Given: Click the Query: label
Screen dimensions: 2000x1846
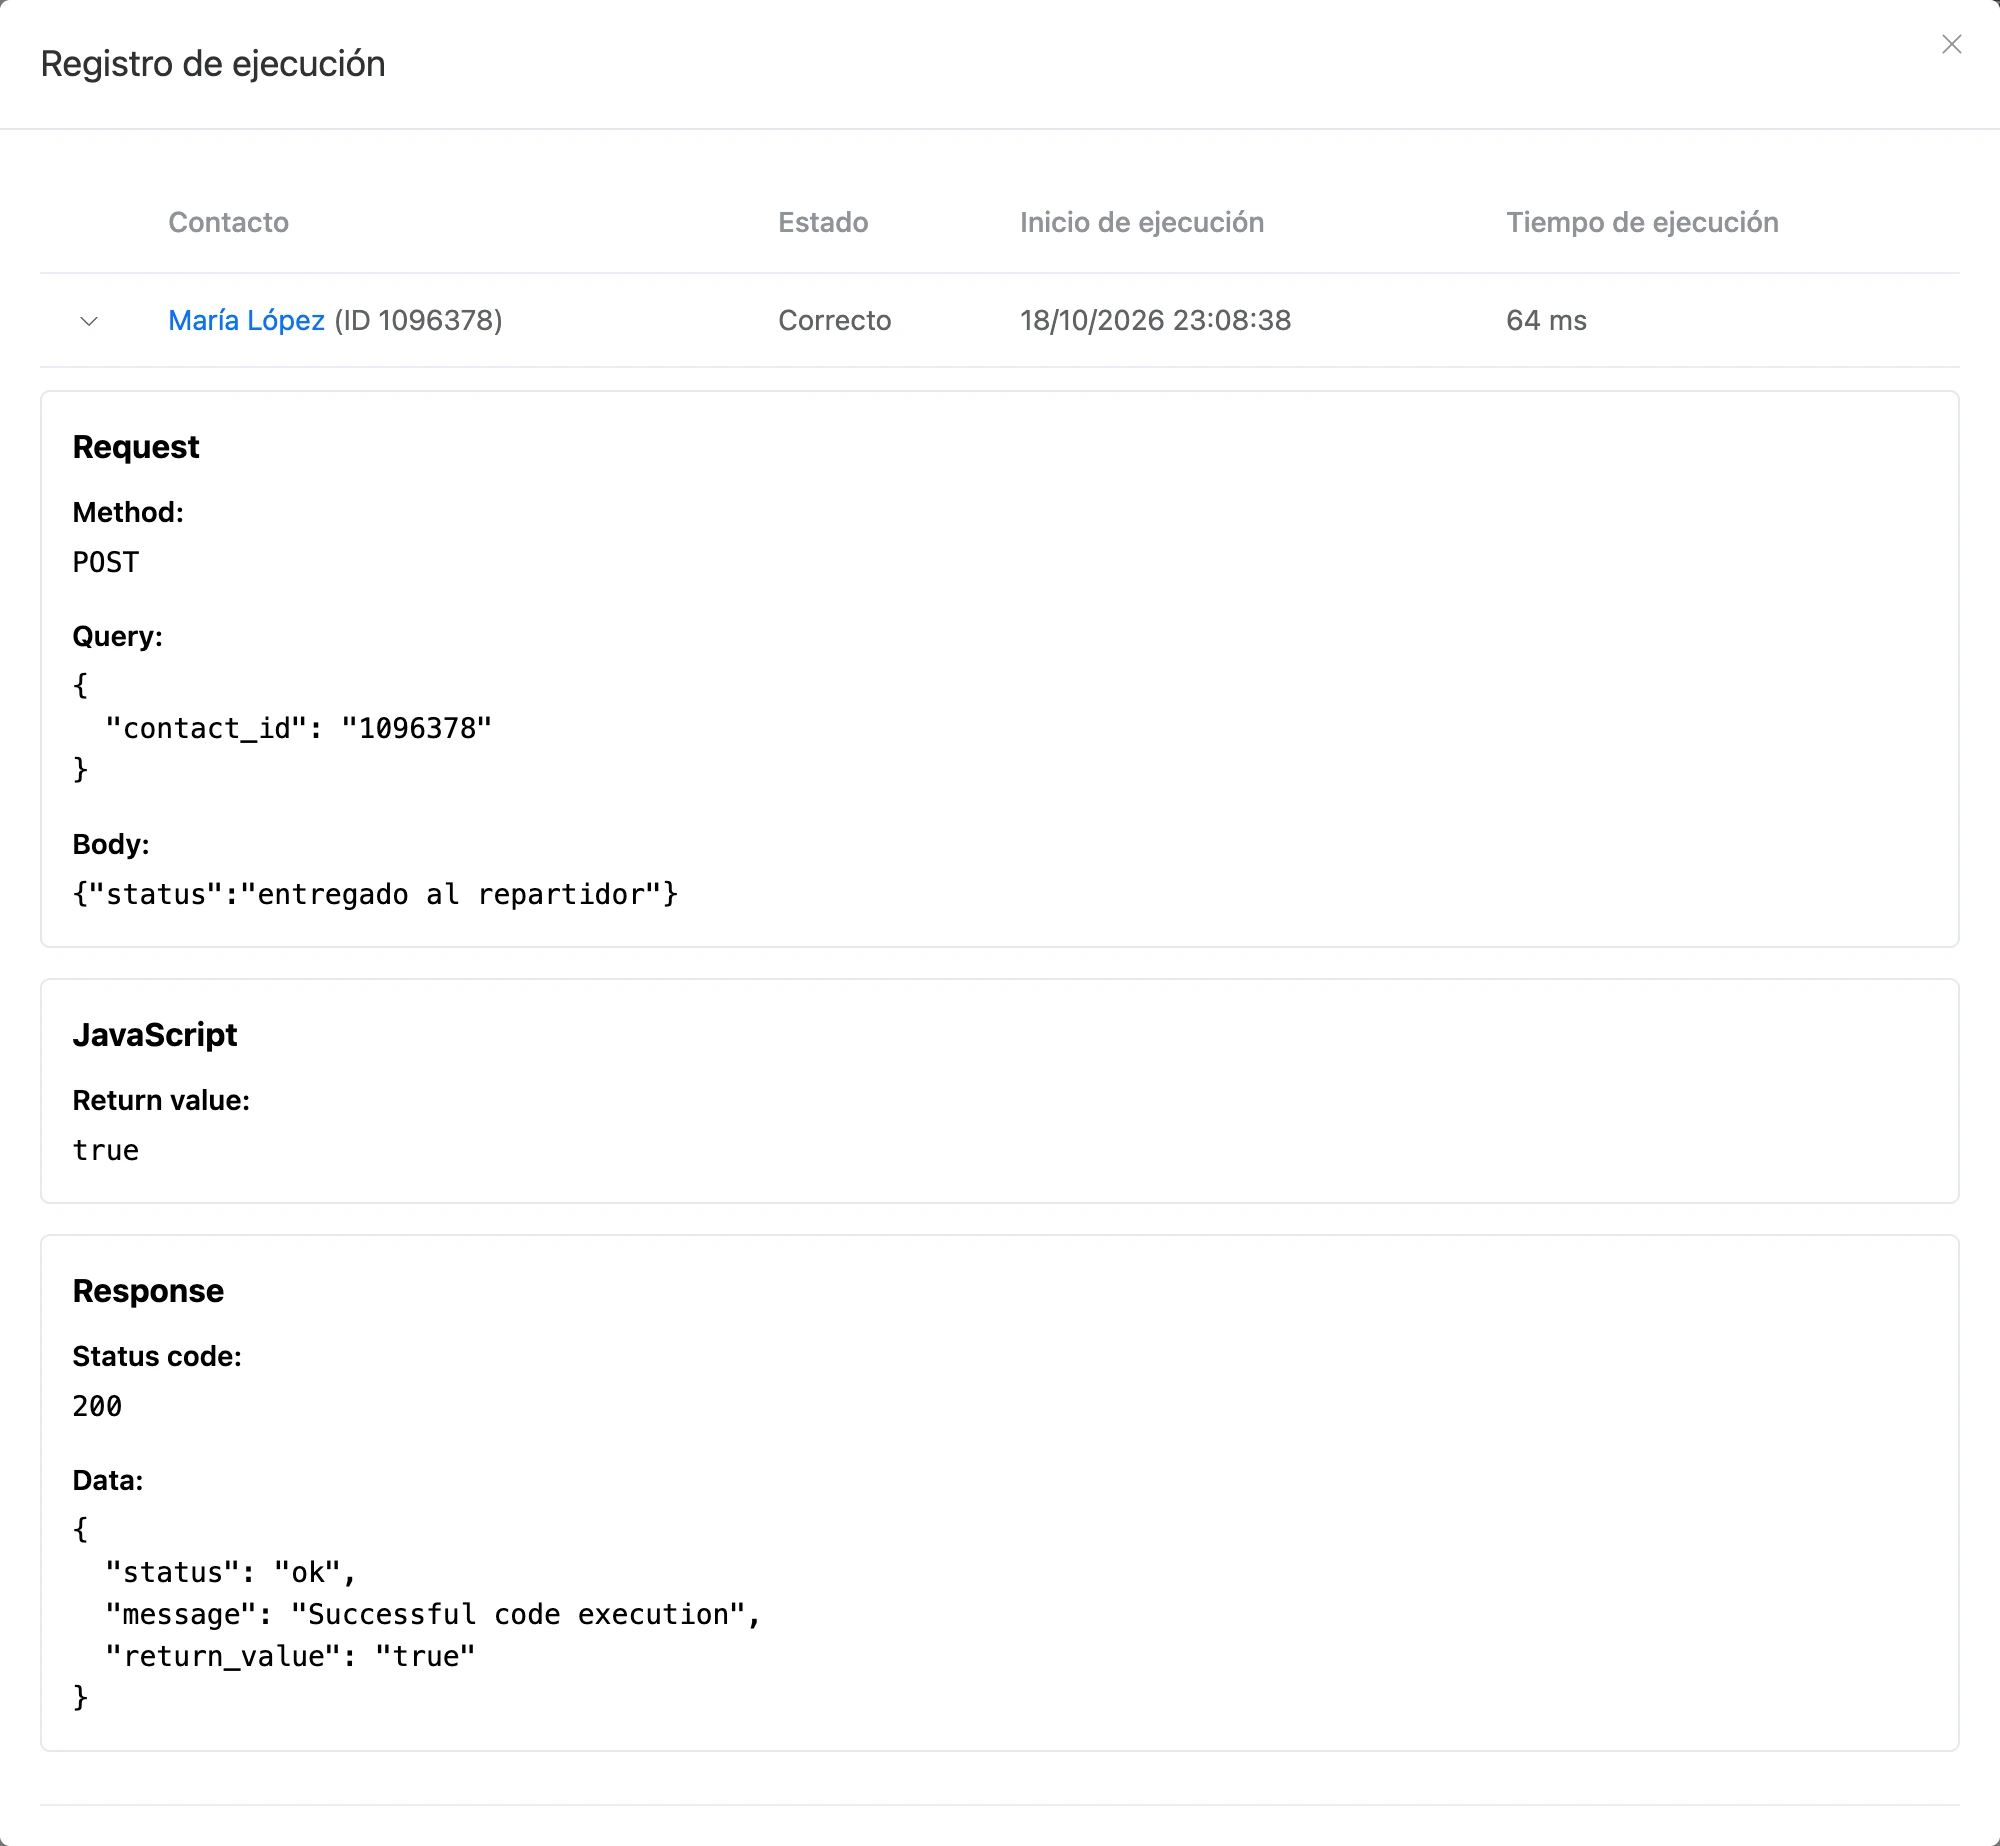Looking at the screenshot, I should click(117, 636).
